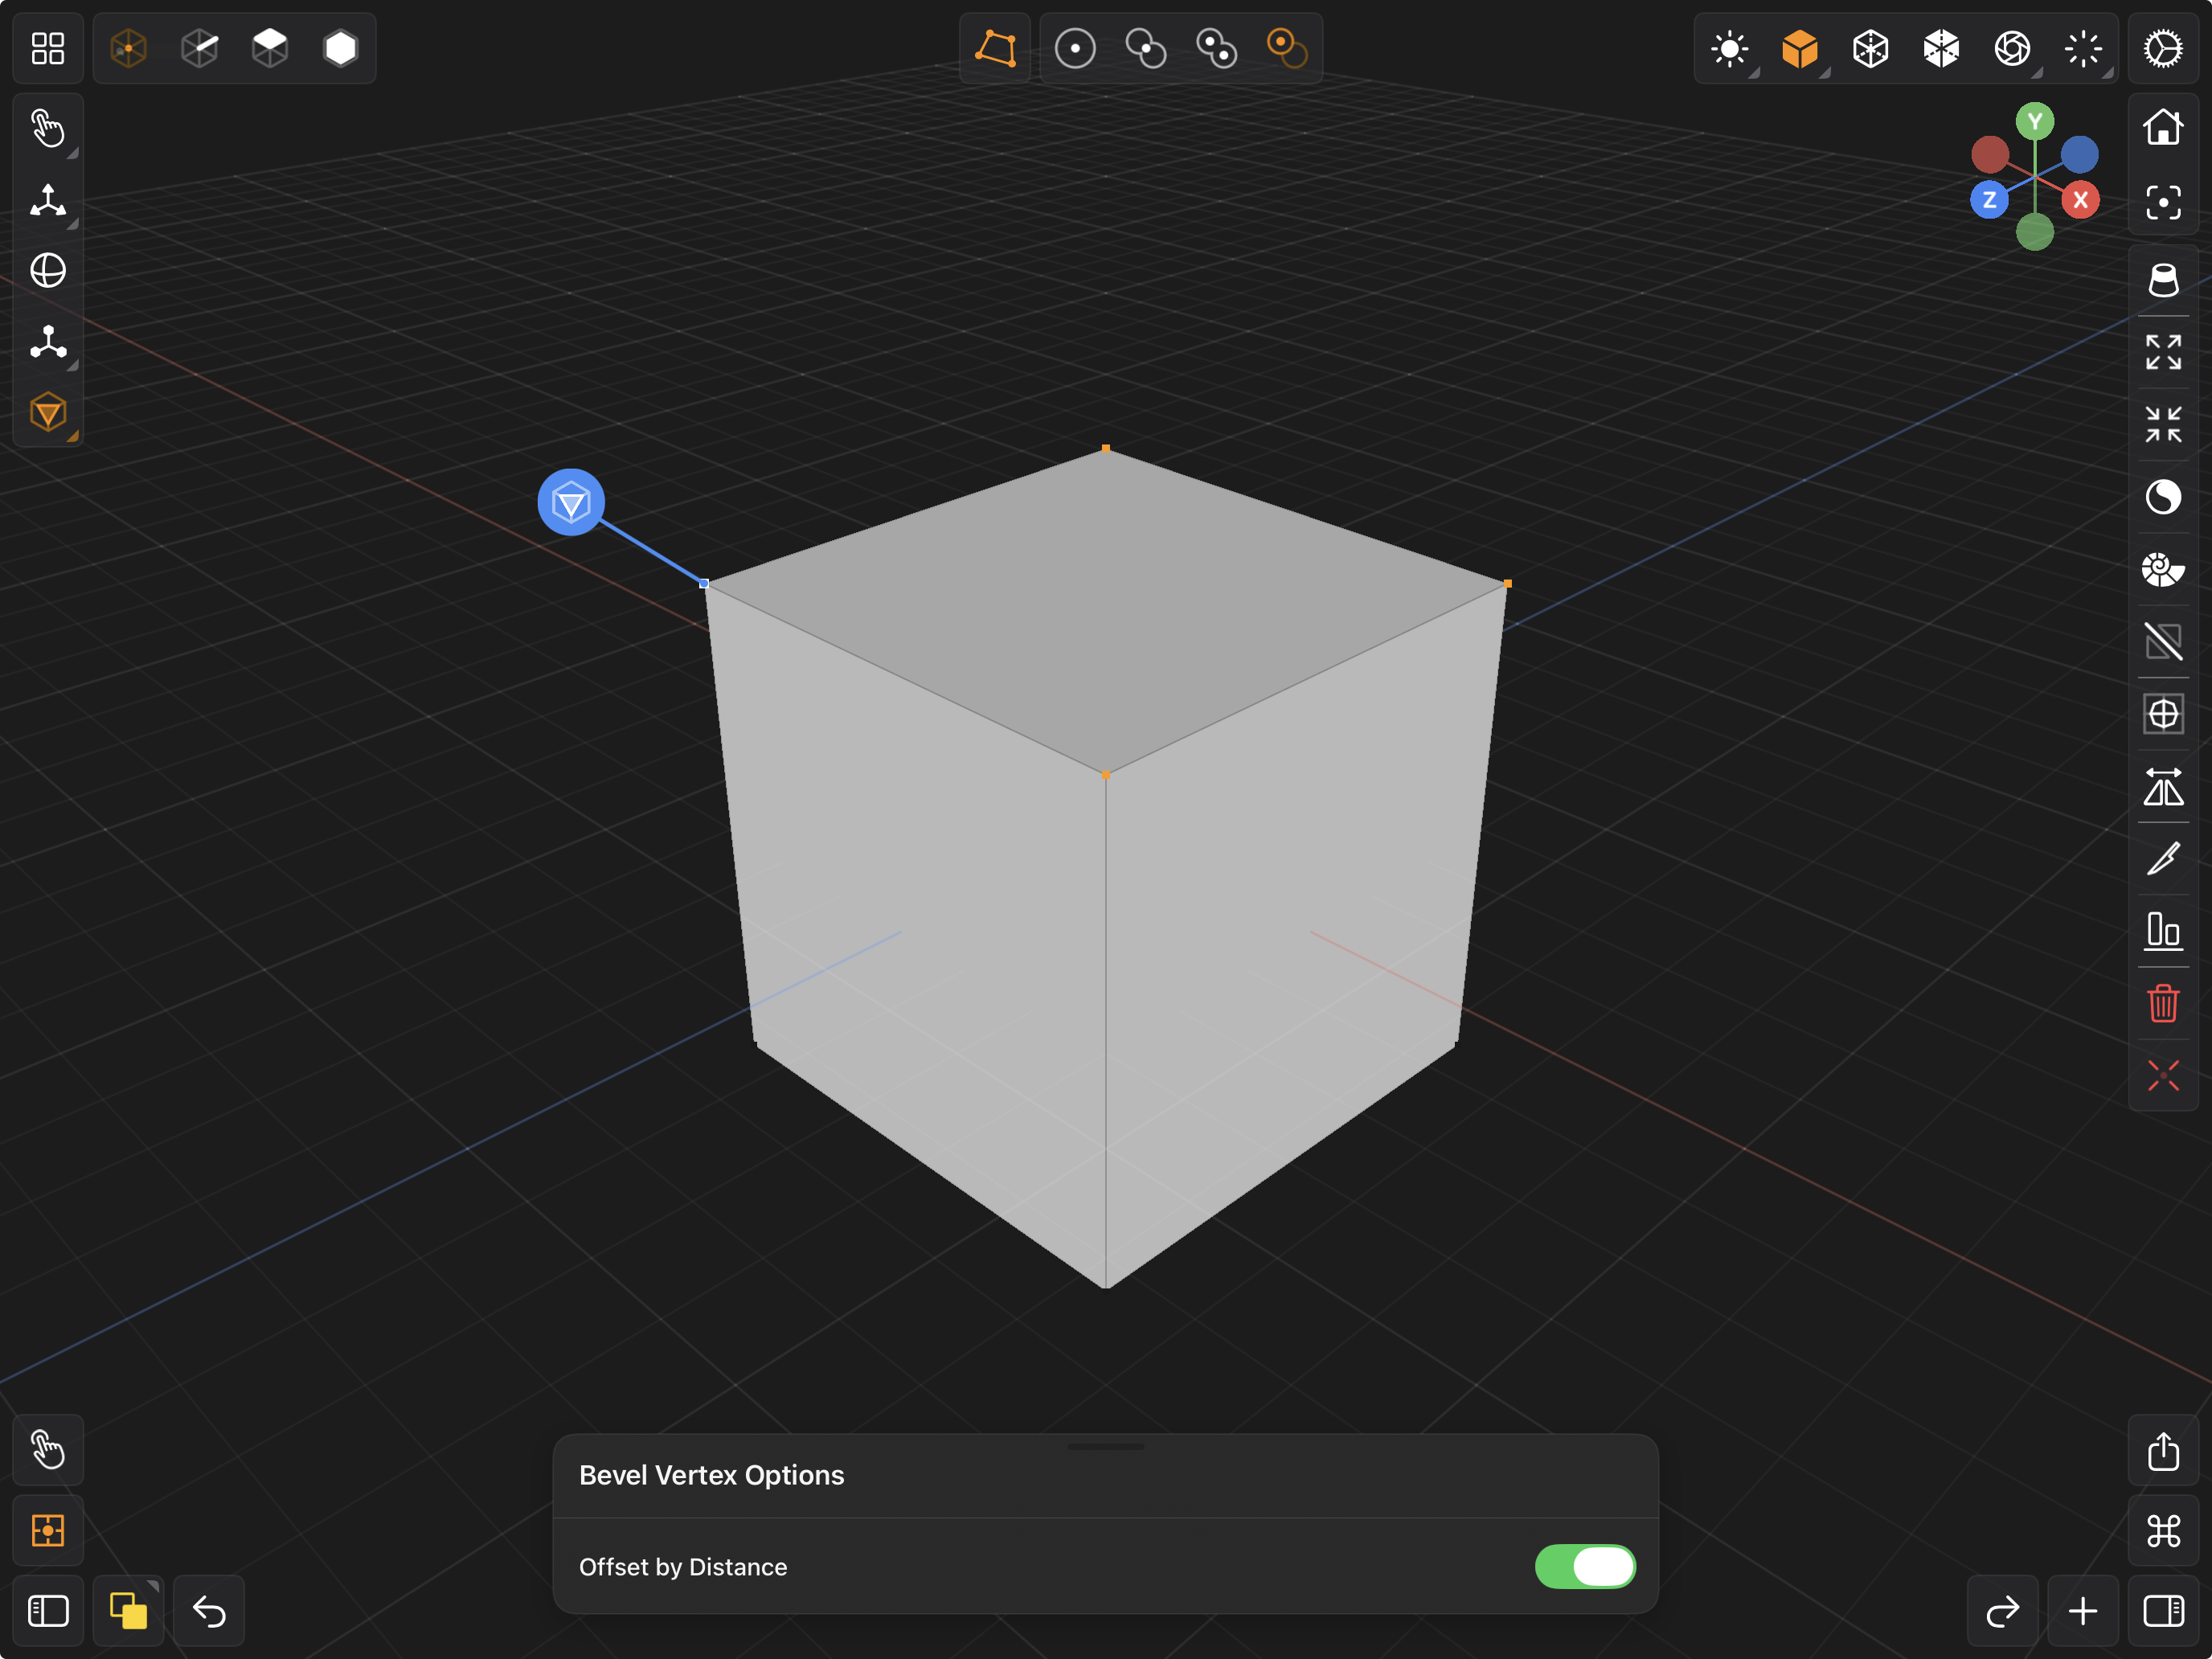
Task: Select vertex selection mode cube icon
Action: (x=129, y=48)
